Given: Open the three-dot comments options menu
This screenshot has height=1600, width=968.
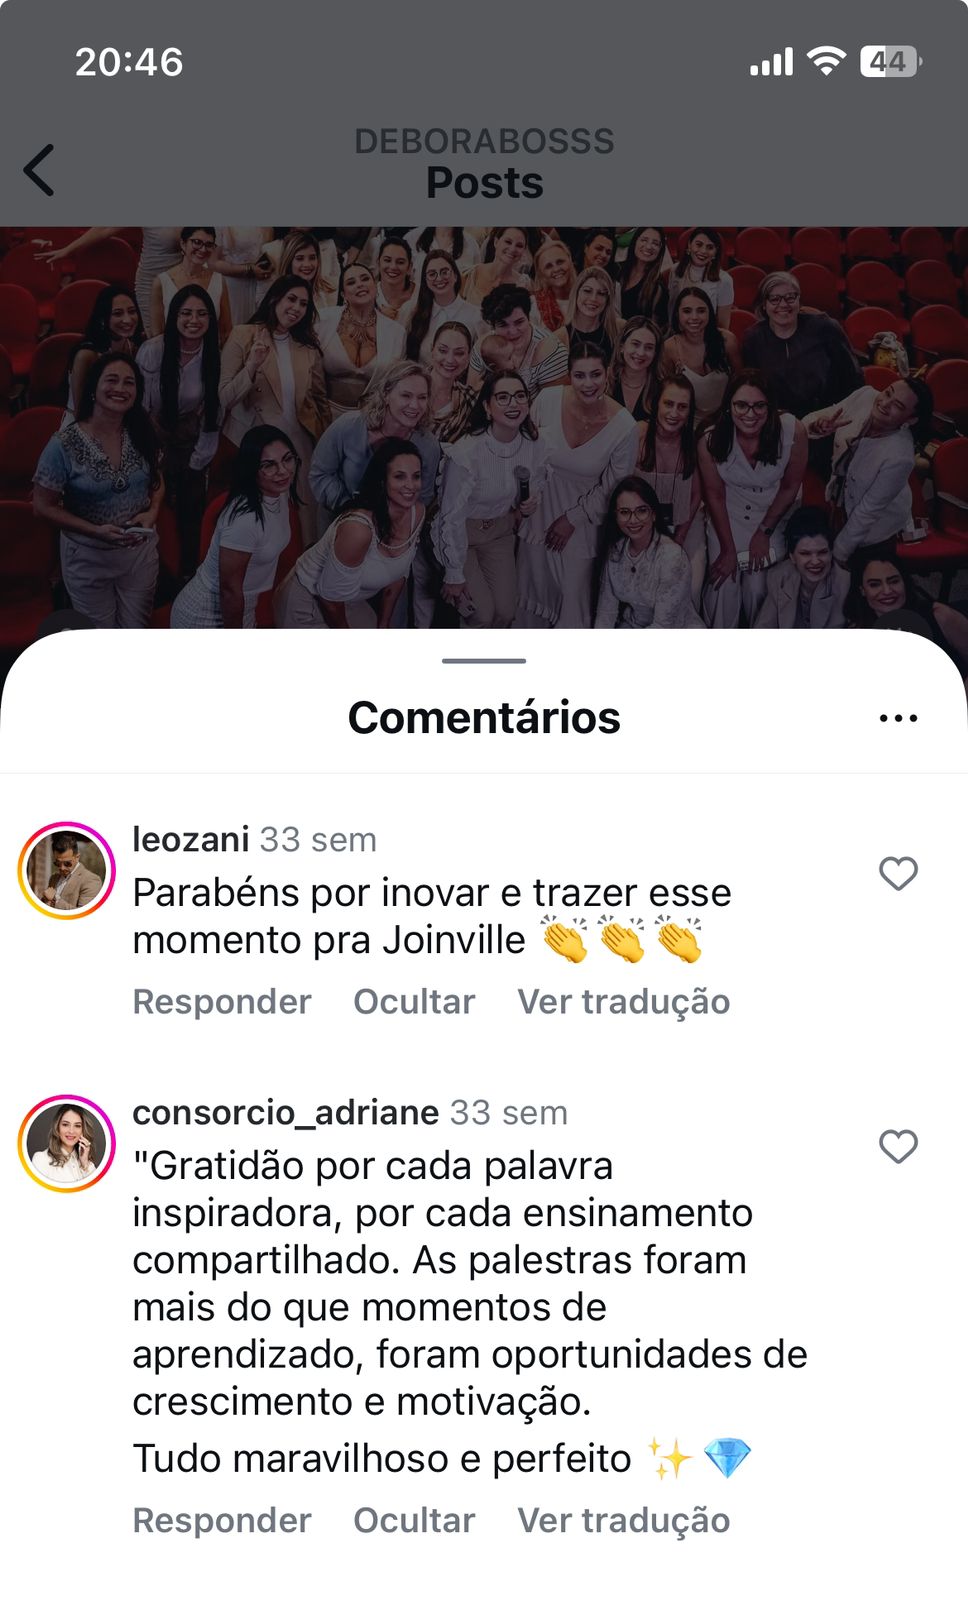Looking at the screenshot, I should click(898, 718).
